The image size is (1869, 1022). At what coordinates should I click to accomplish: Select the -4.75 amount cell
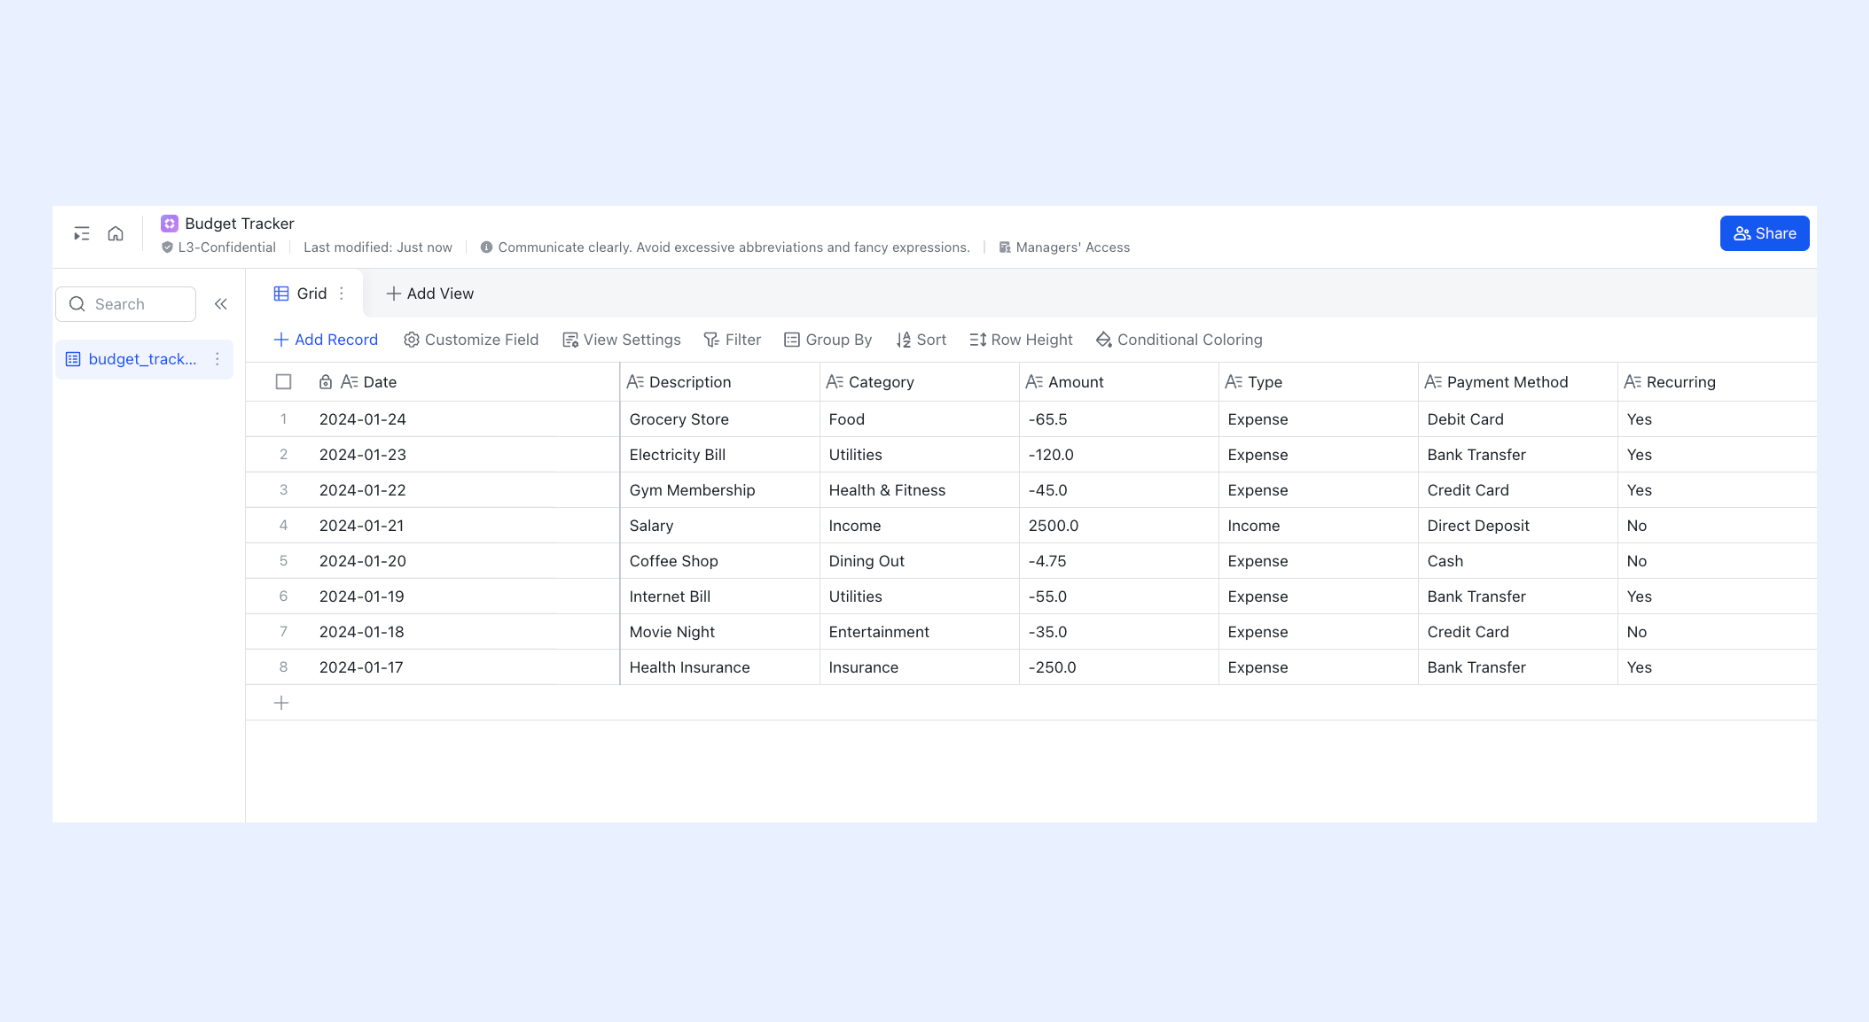point(1119,561)
